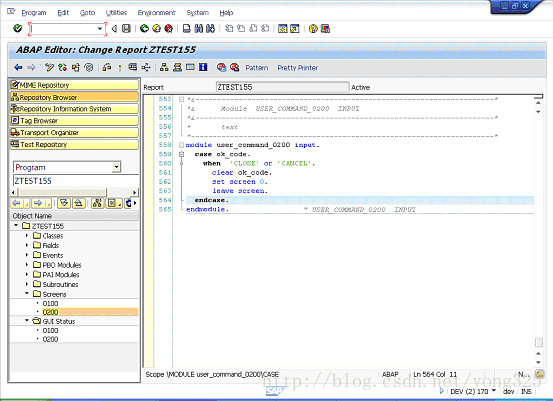Viewport: 553px width, 401px height.
Task: Collapse the GUI Status folder
Action: pos(27,321)
